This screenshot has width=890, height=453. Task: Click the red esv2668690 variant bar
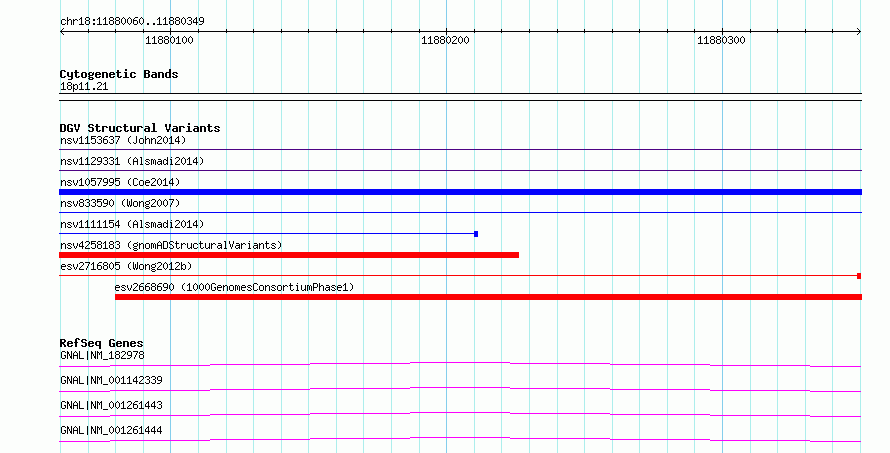[x=488, y=297]
